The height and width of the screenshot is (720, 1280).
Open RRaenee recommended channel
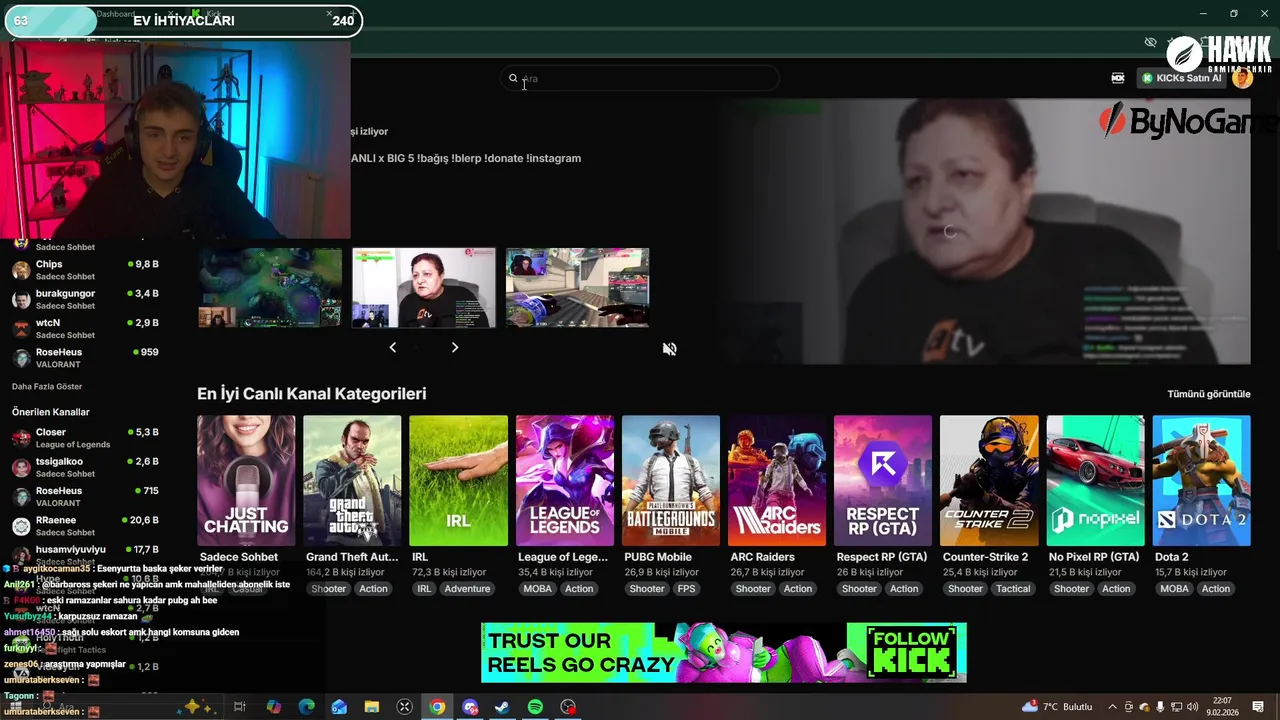85,526
